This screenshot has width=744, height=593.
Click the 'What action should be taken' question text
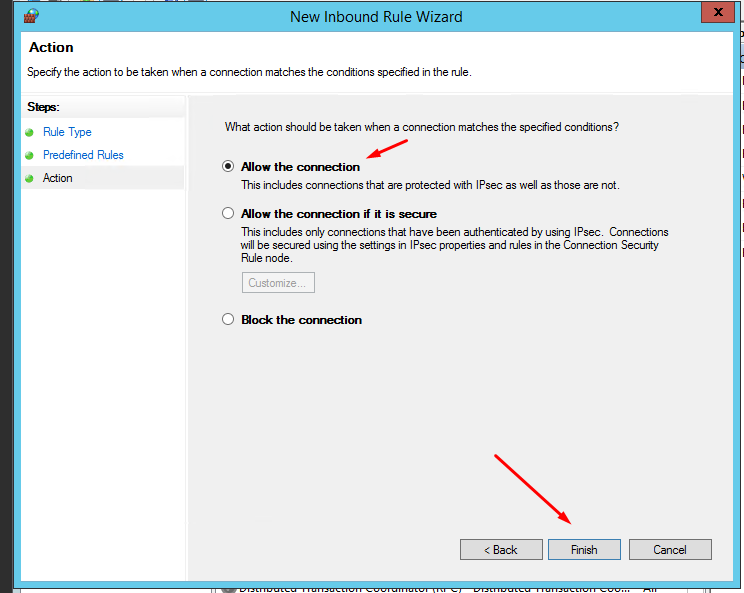421,127
